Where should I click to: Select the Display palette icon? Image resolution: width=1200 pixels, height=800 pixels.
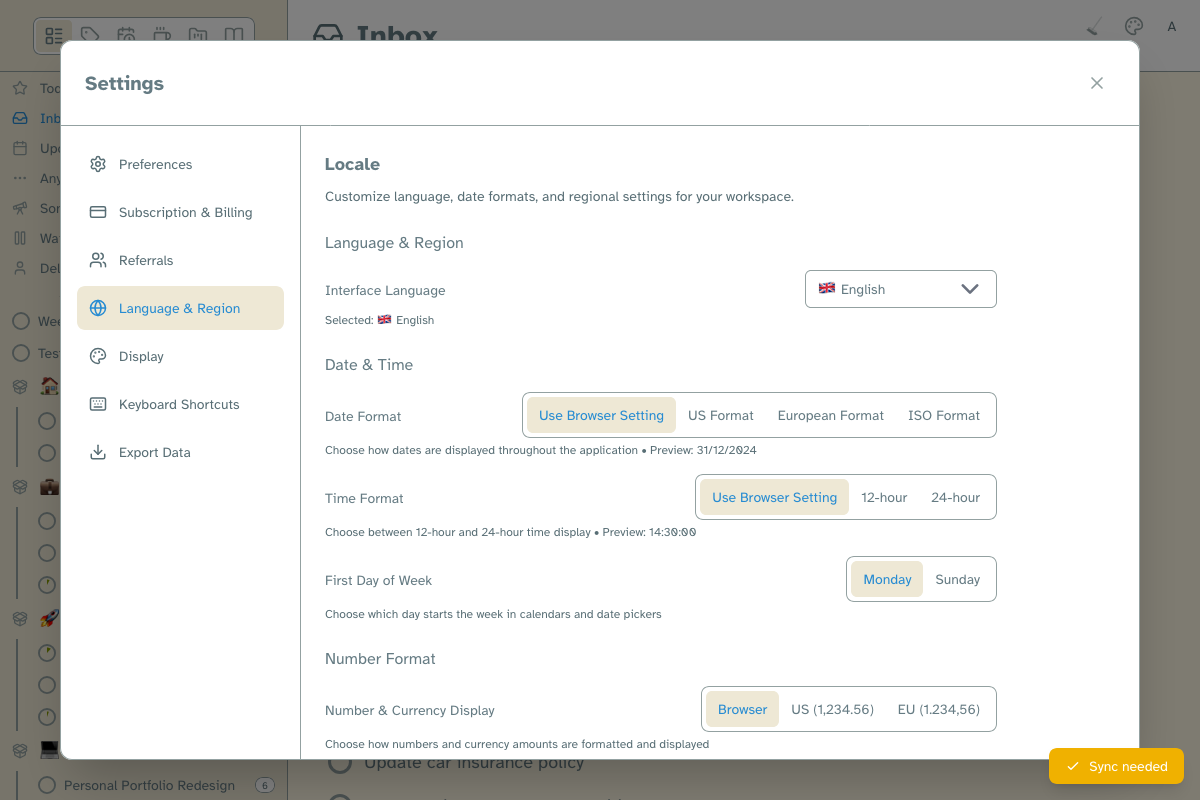pyautogui.click(x=97, y=356)
